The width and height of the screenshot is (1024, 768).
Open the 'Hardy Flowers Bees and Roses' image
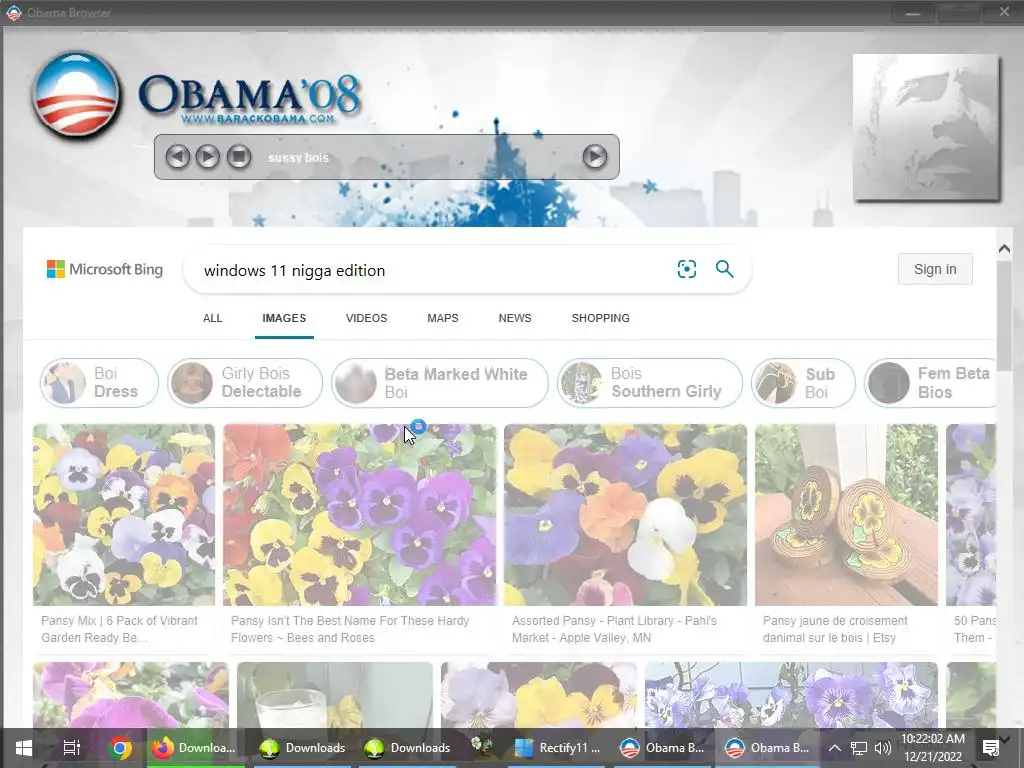(x=359, y=515)
